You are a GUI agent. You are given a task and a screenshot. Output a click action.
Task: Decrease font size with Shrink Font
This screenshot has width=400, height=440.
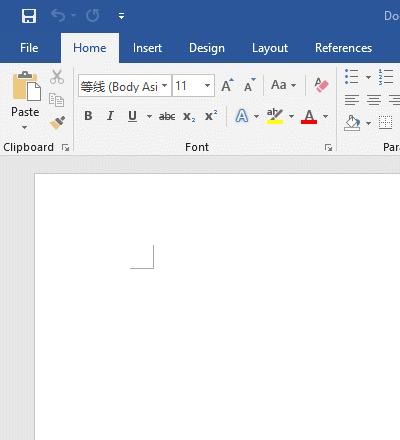coord(249,85)
